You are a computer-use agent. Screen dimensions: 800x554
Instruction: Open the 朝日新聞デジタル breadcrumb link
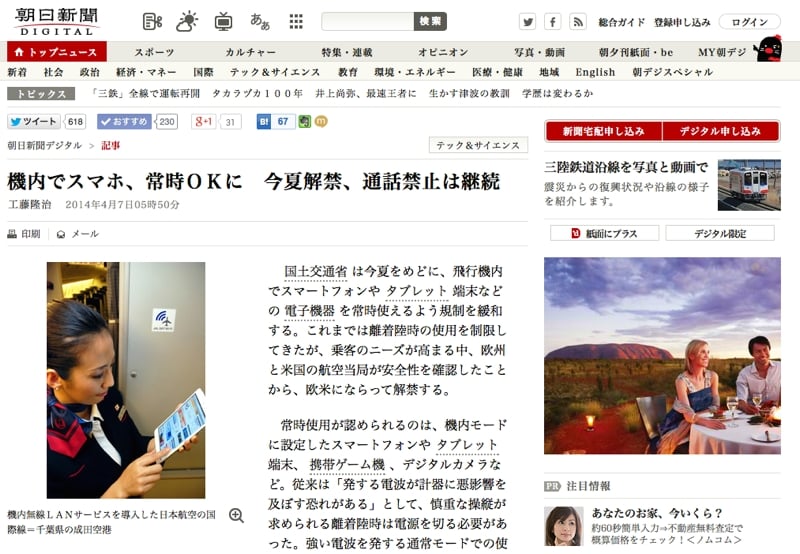pyautogui.click(x=45, y=146)
